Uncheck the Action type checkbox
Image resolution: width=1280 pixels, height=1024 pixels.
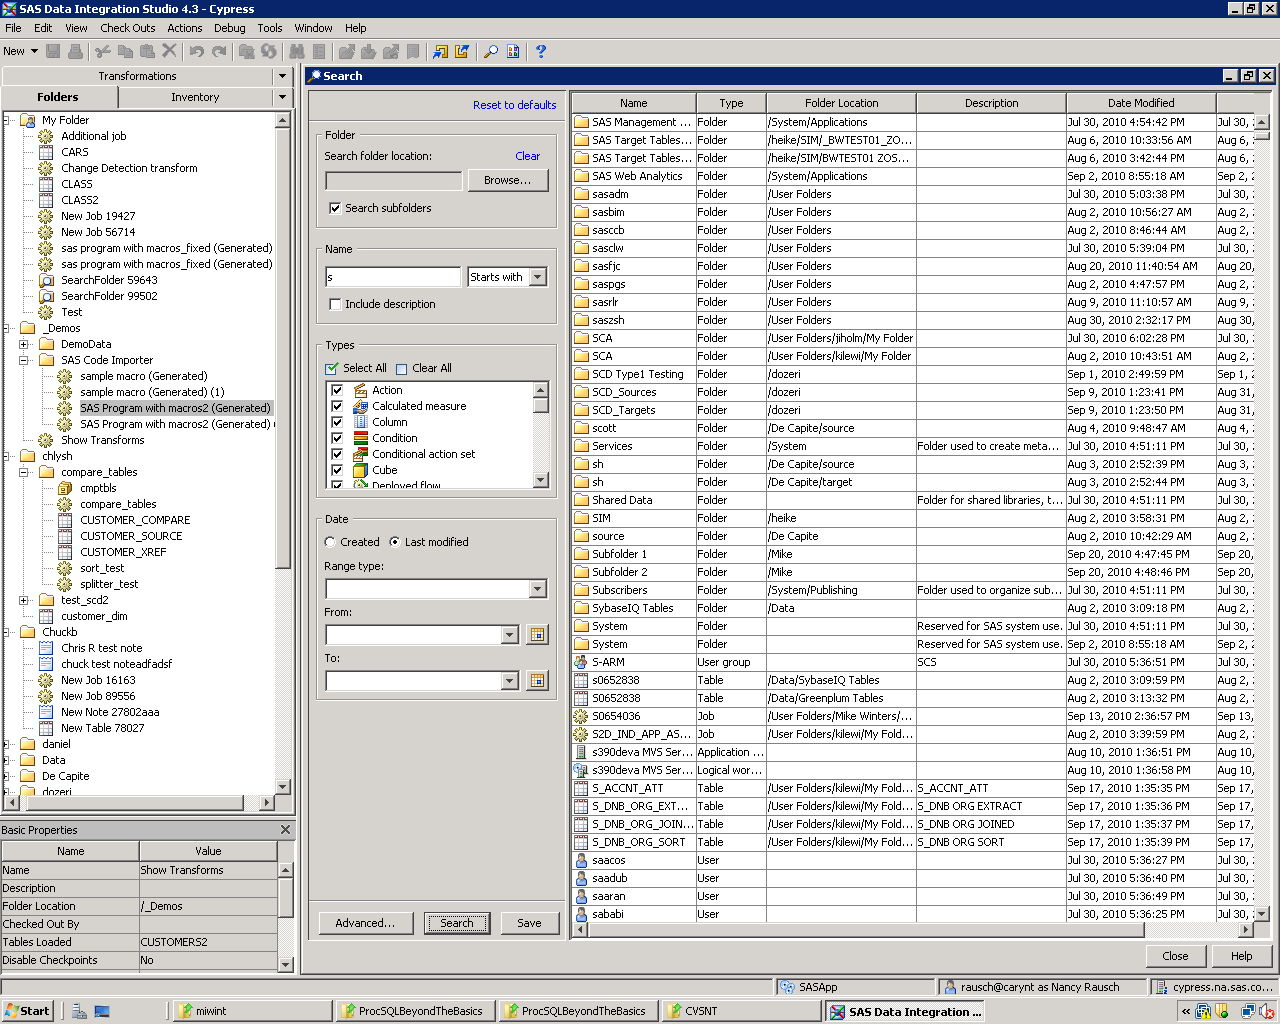coord(337,390)
